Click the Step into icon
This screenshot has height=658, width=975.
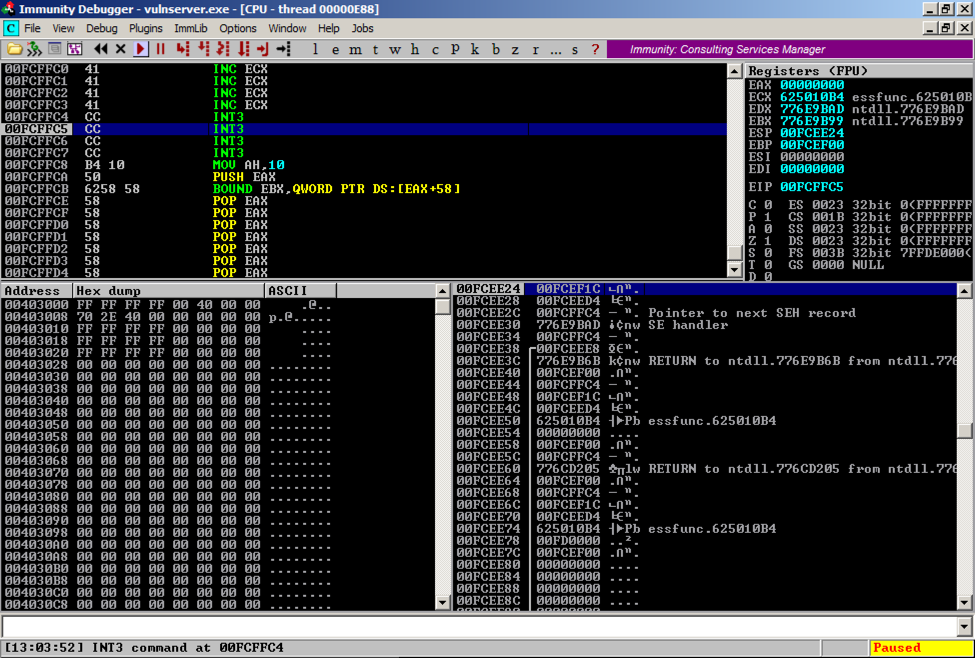tap(183, 49)
